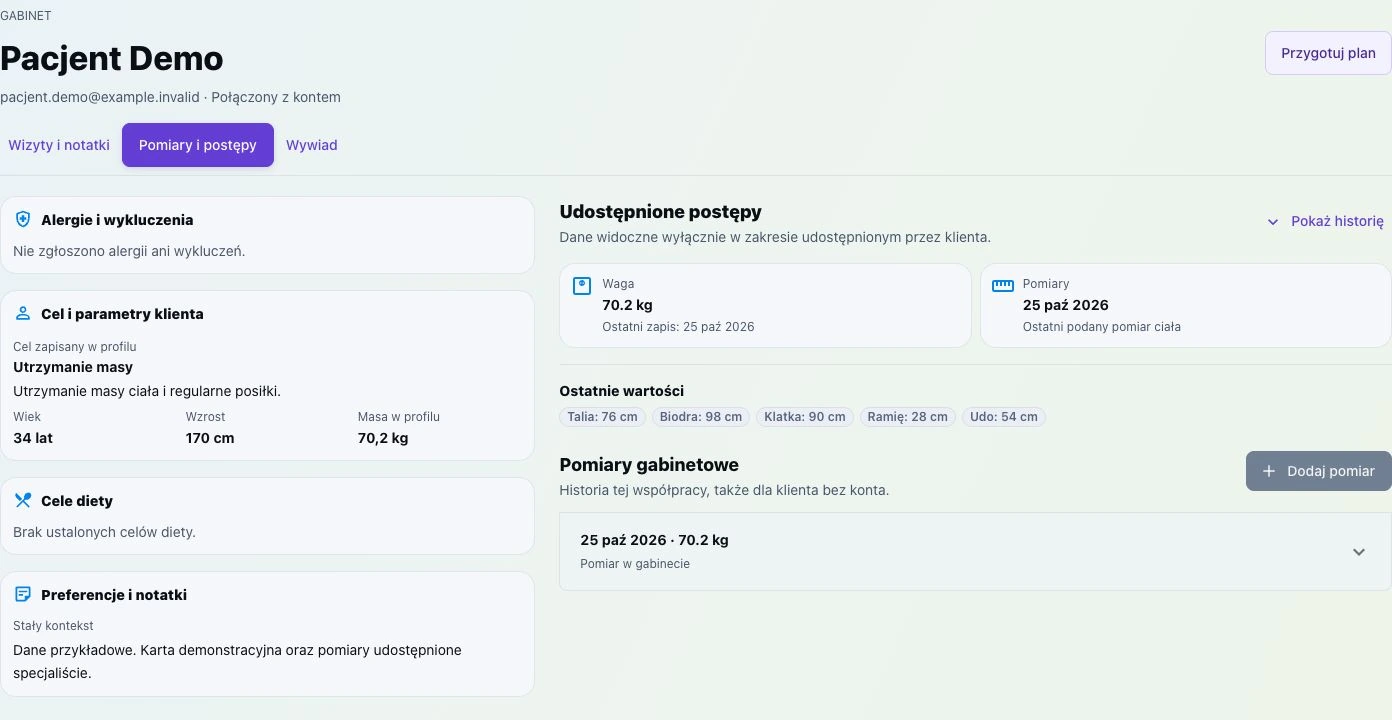This screenshot has height=720, width=1392.
Task: Click the Klatka: 90 cm chip
Action: (x=805, y=417)
